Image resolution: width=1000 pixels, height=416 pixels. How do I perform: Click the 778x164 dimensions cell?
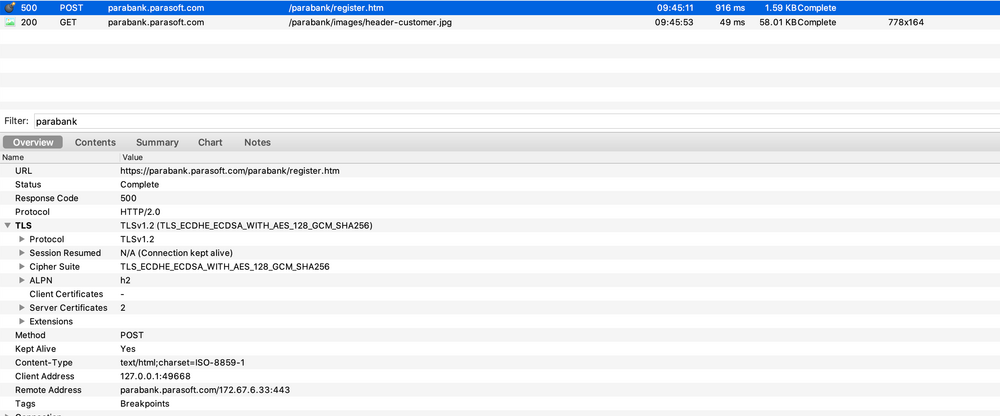(x=906, y=22)
